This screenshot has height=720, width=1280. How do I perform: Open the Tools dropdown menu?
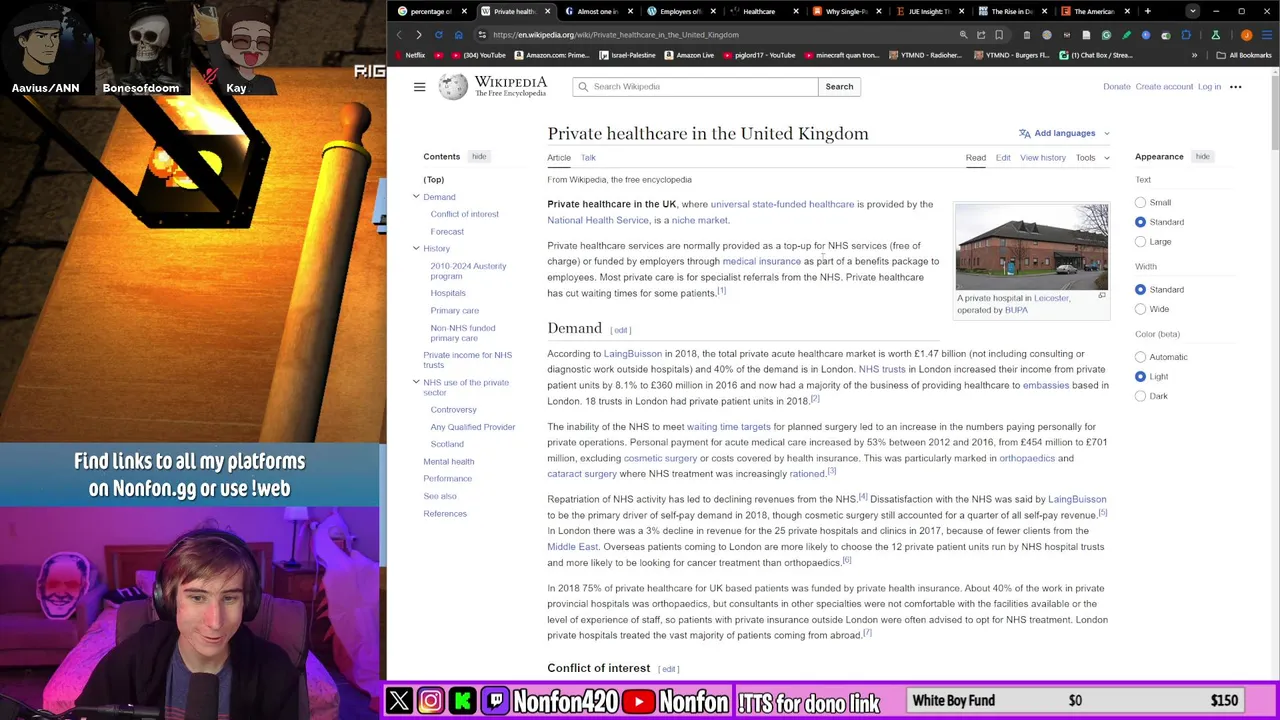tap(1092, 158)
